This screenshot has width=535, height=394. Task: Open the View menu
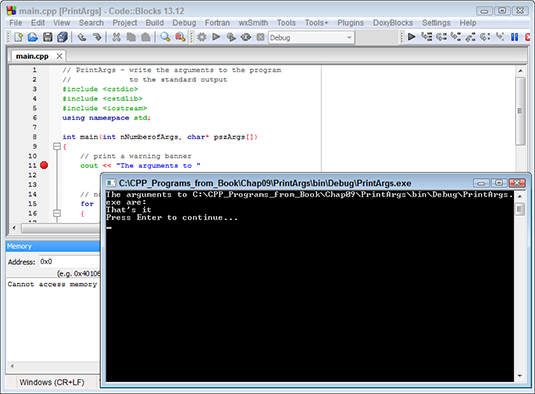coord(61,23)
